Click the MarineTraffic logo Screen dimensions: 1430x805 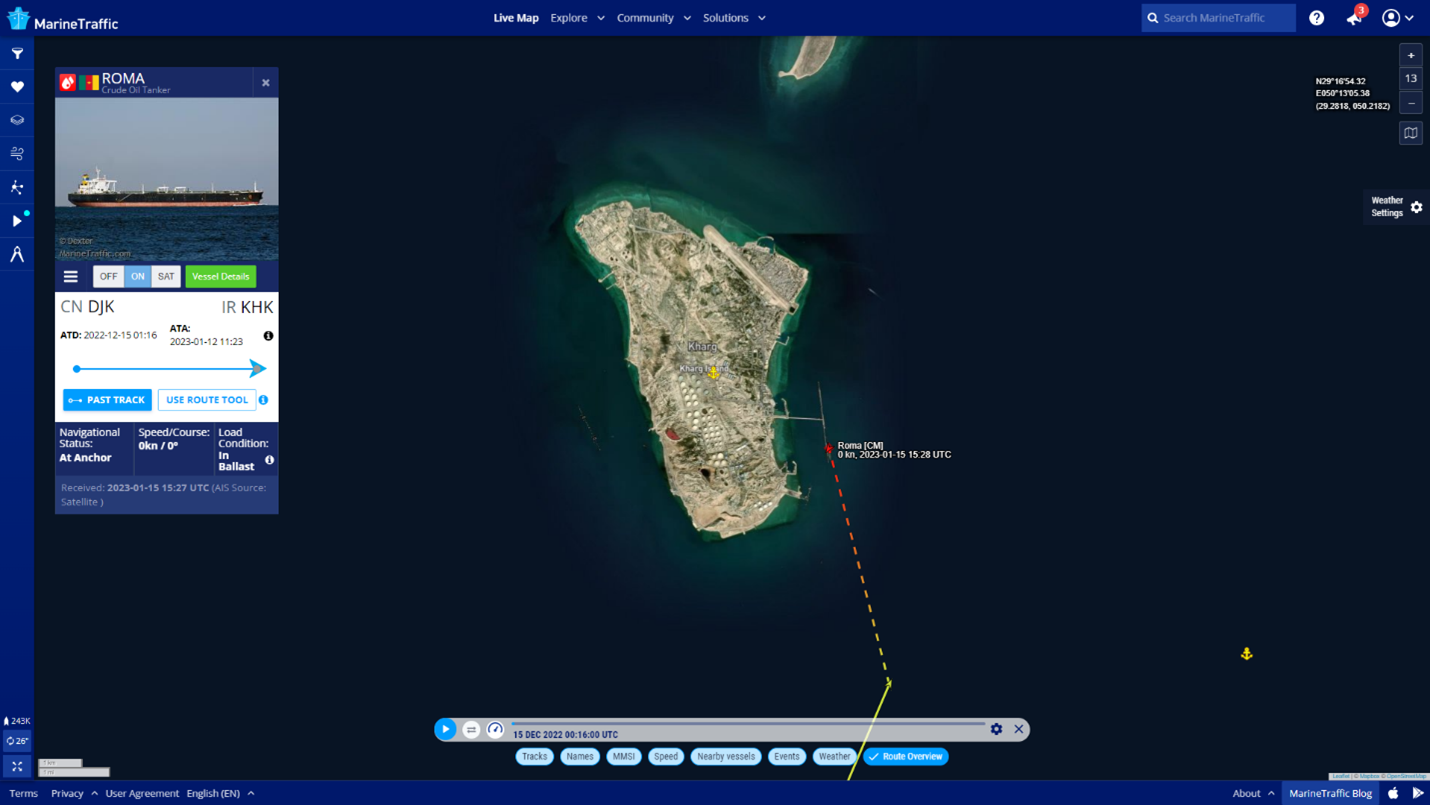[x=63, y=20]
